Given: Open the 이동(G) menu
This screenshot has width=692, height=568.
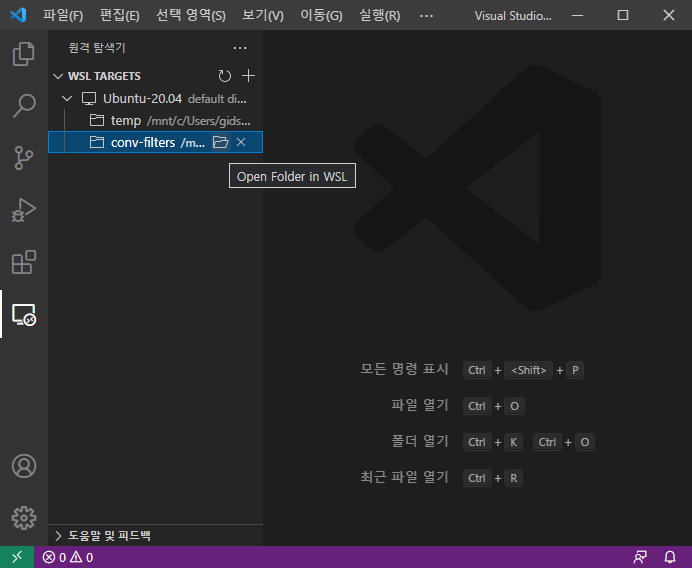Looking at the screenshot, I should (321, 15).
